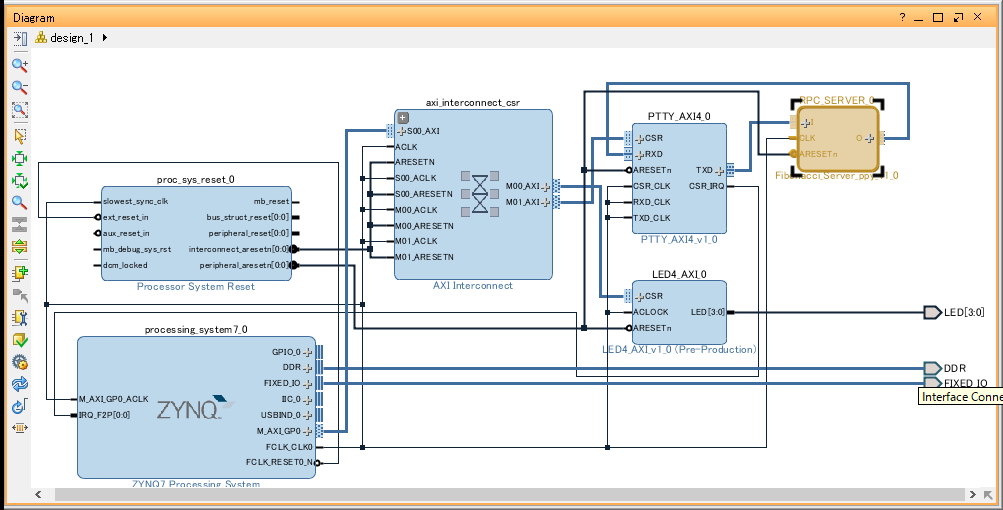Expand the GPIO_0 interface on processing_system7_0

click(x=308, y=352)
